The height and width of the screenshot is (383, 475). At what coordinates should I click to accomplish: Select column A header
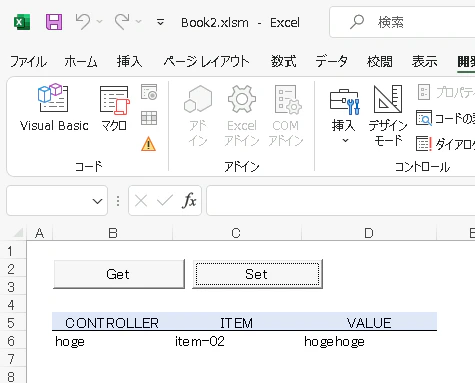pyautogui.click(x=40, y=233)
